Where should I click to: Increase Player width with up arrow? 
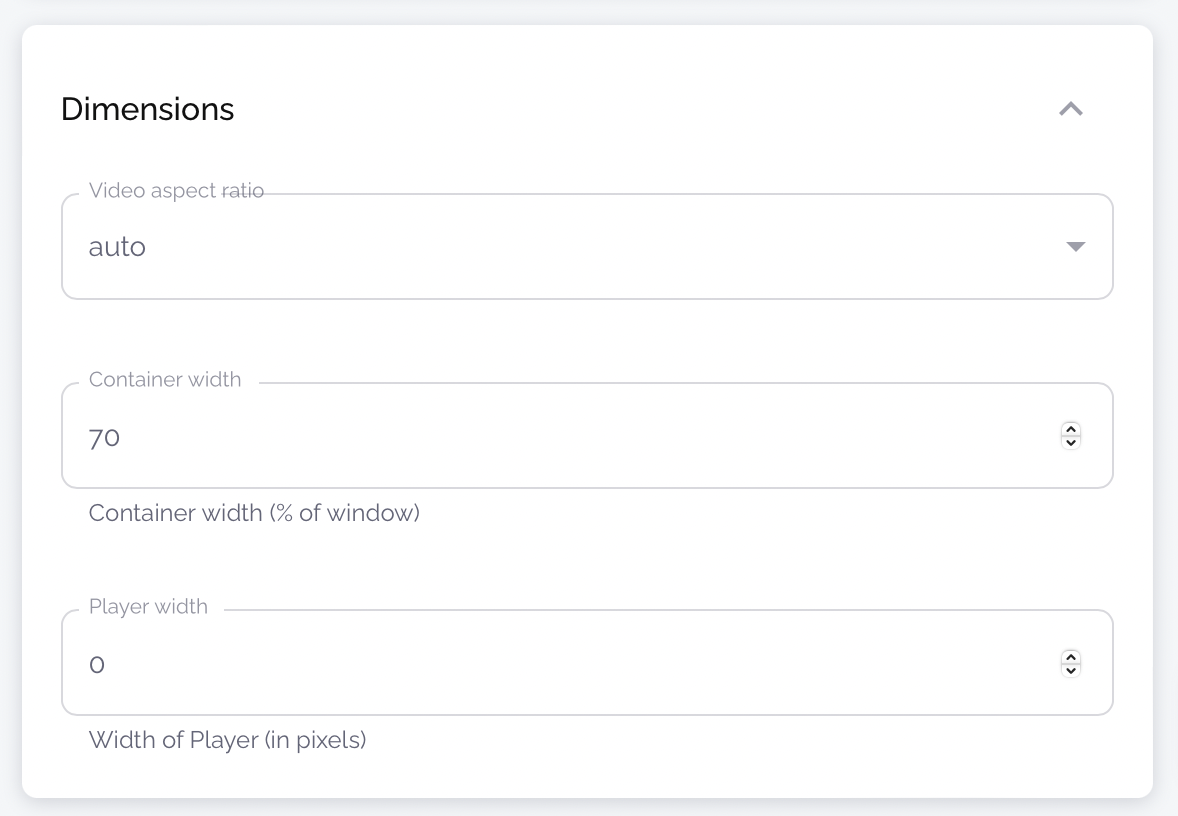click(x=1071, y=657)
